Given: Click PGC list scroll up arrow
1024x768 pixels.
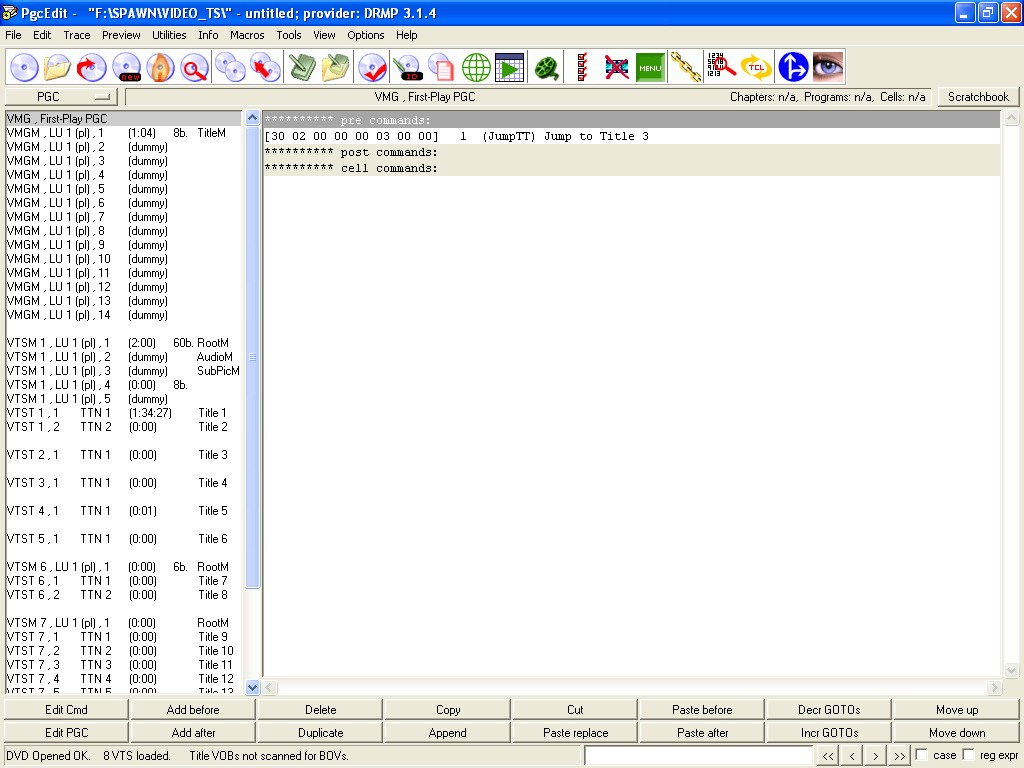Looking at the screenshot, I should pyautogui.click(x=252, y=118).
